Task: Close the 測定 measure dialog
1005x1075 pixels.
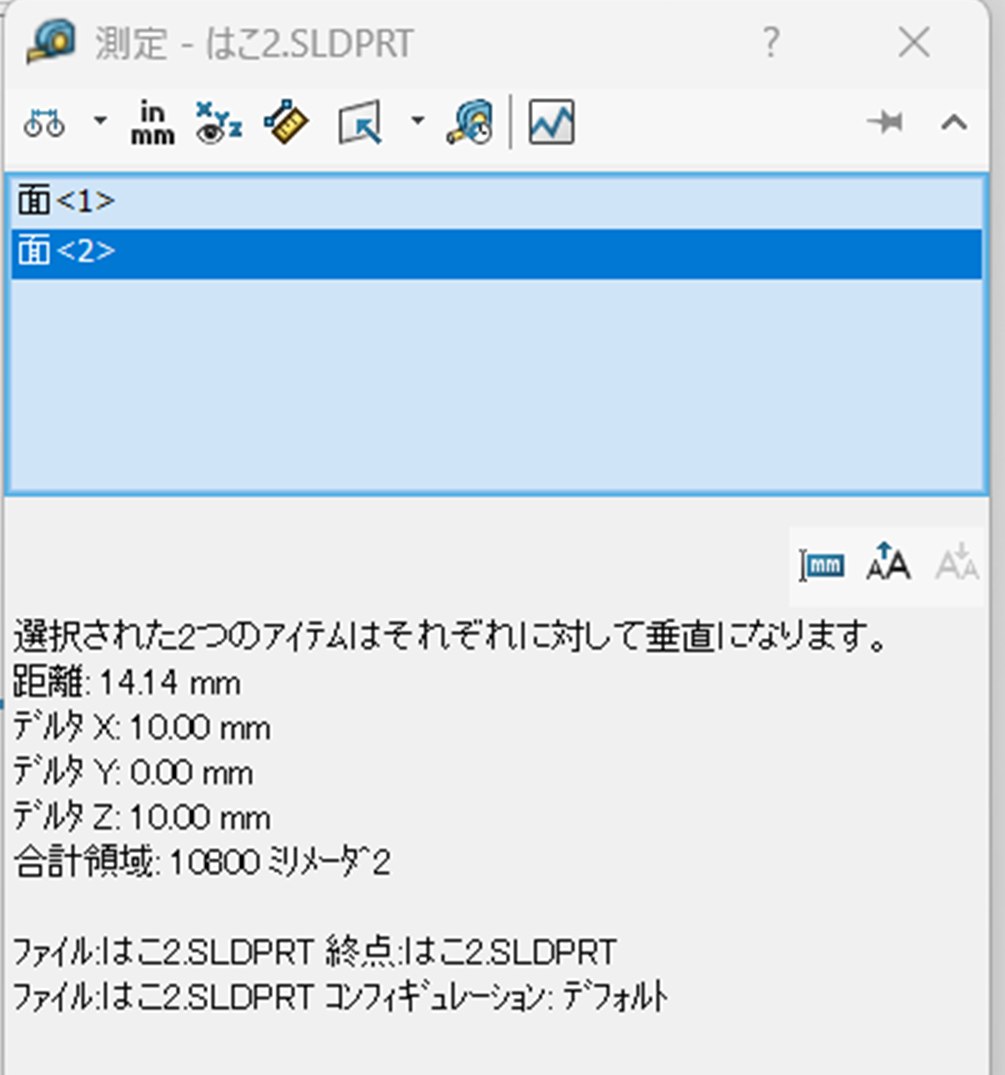Action: click(914, 43)
